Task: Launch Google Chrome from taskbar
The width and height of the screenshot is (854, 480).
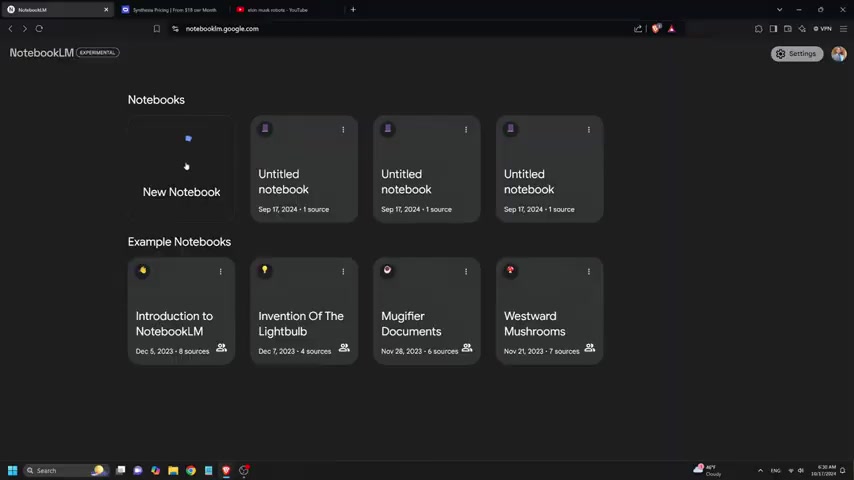Action: point(191,470)
